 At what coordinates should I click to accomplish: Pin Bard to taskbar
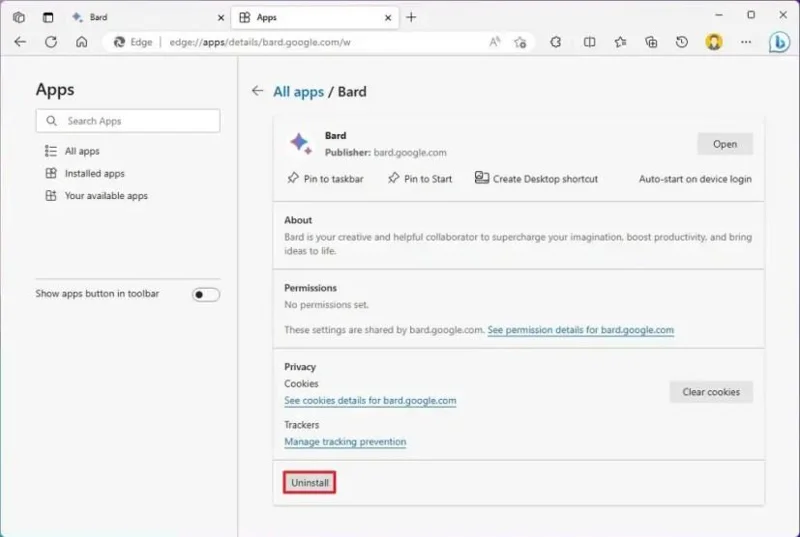coord(326,178)
